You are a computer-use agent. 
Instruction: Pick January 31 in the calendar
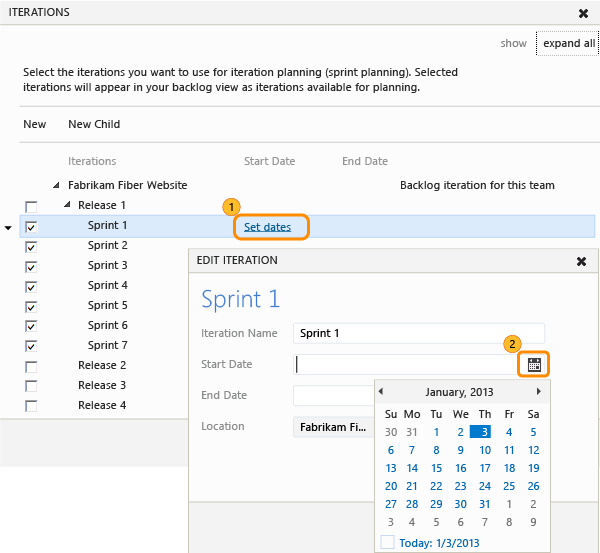(485, 504)
